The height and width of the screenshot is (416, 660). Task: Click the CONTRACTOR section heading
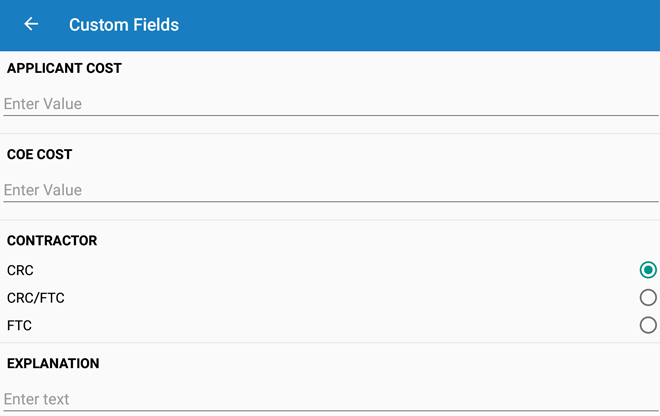tap(52, 241)
